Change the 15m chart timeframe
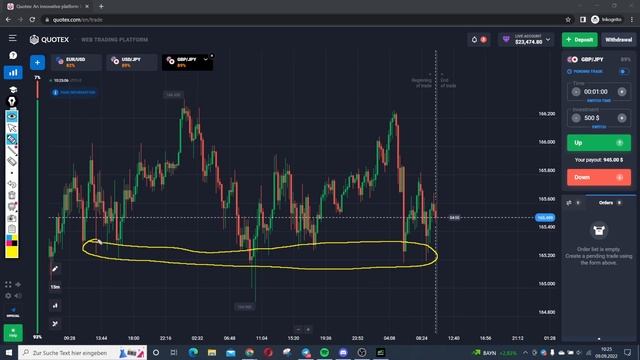Image resolution: width=640 pixels, height=360 pixels. 55,287
